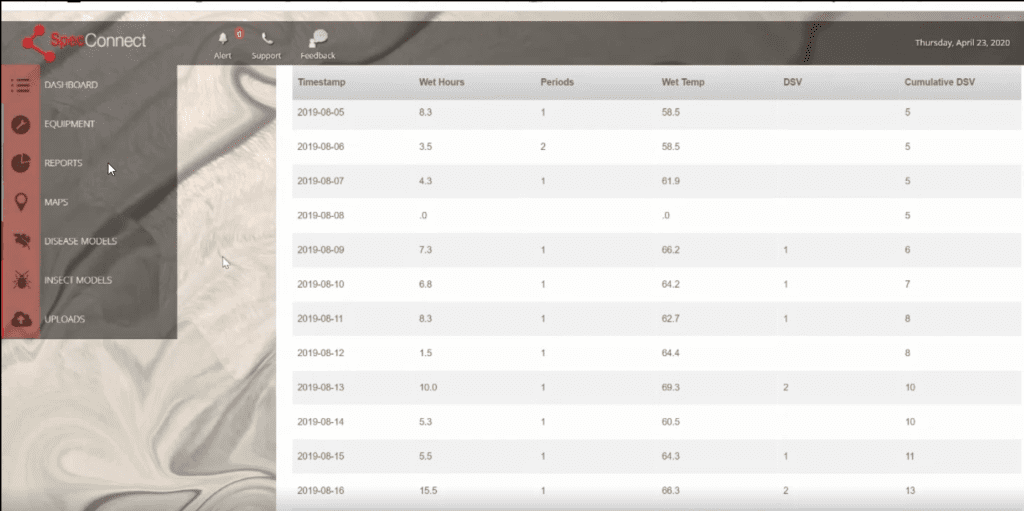The height and width of the screenshot is (511, 1024).
Task: Click cumulative DSV value 6
Action: (908, 250)
